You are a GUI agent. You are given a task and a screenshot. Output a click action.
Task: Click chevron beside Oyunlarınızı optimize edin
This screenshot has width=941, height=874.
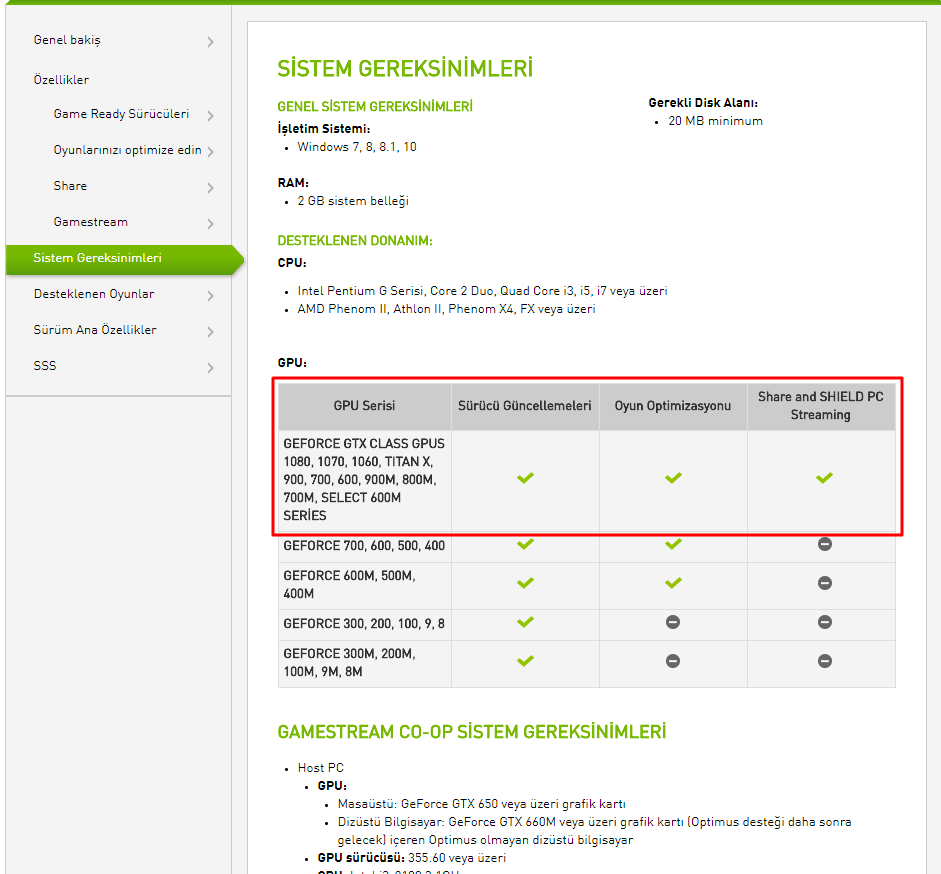coord(210,151)
